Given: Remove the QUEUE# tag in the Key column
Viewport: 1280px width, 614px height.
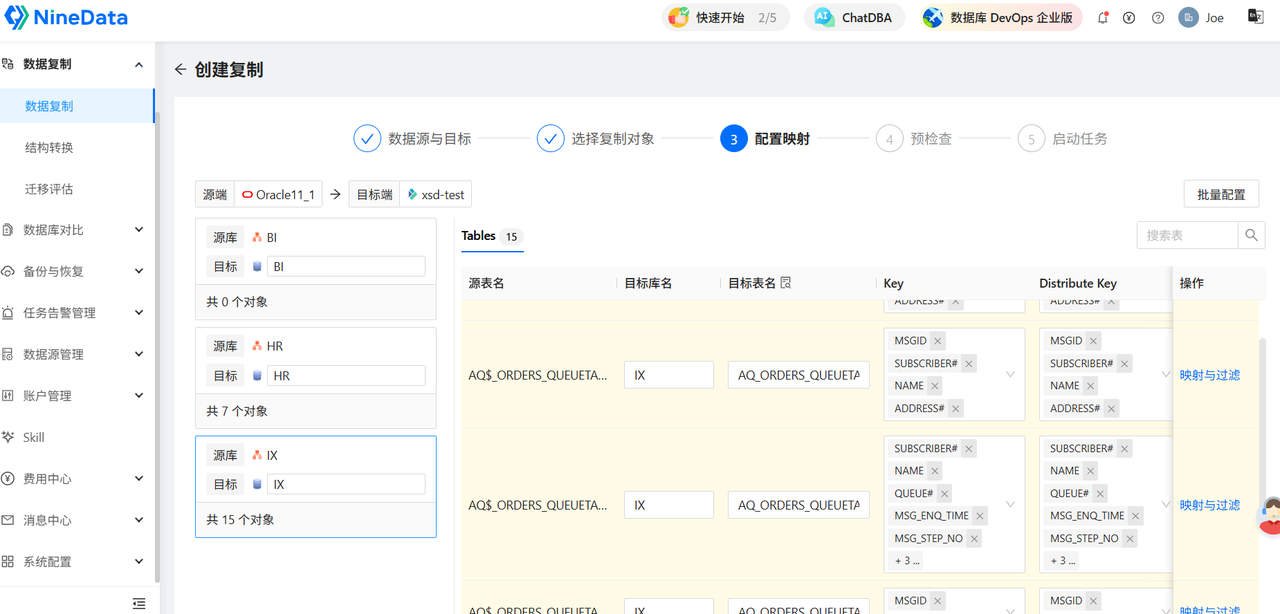Looking at the screenshot, I should click(x=945, y=493).
